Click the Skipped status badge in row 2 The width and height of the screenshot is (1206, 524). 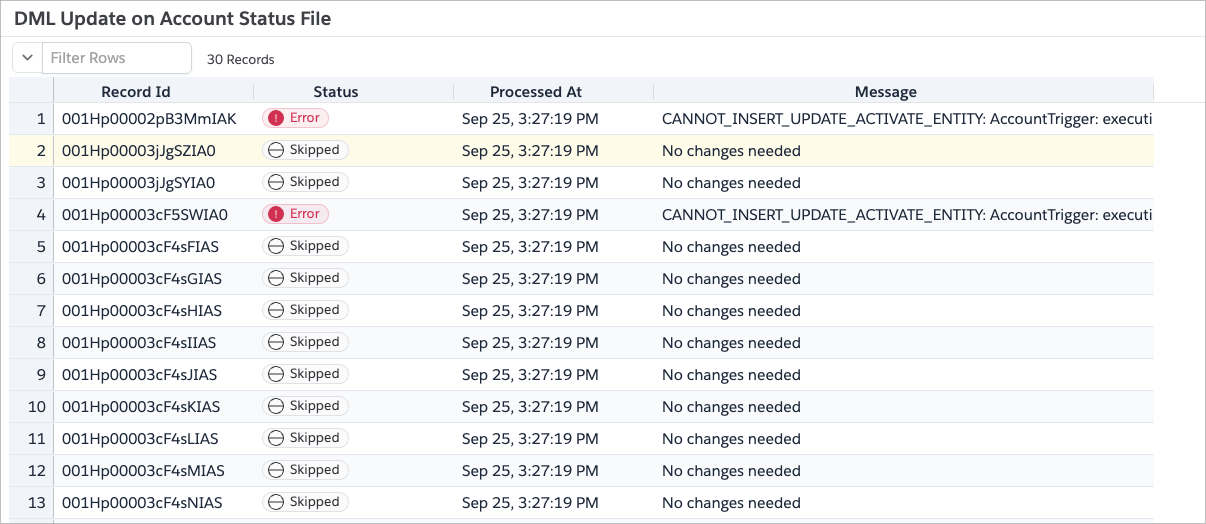pos(305,150)
